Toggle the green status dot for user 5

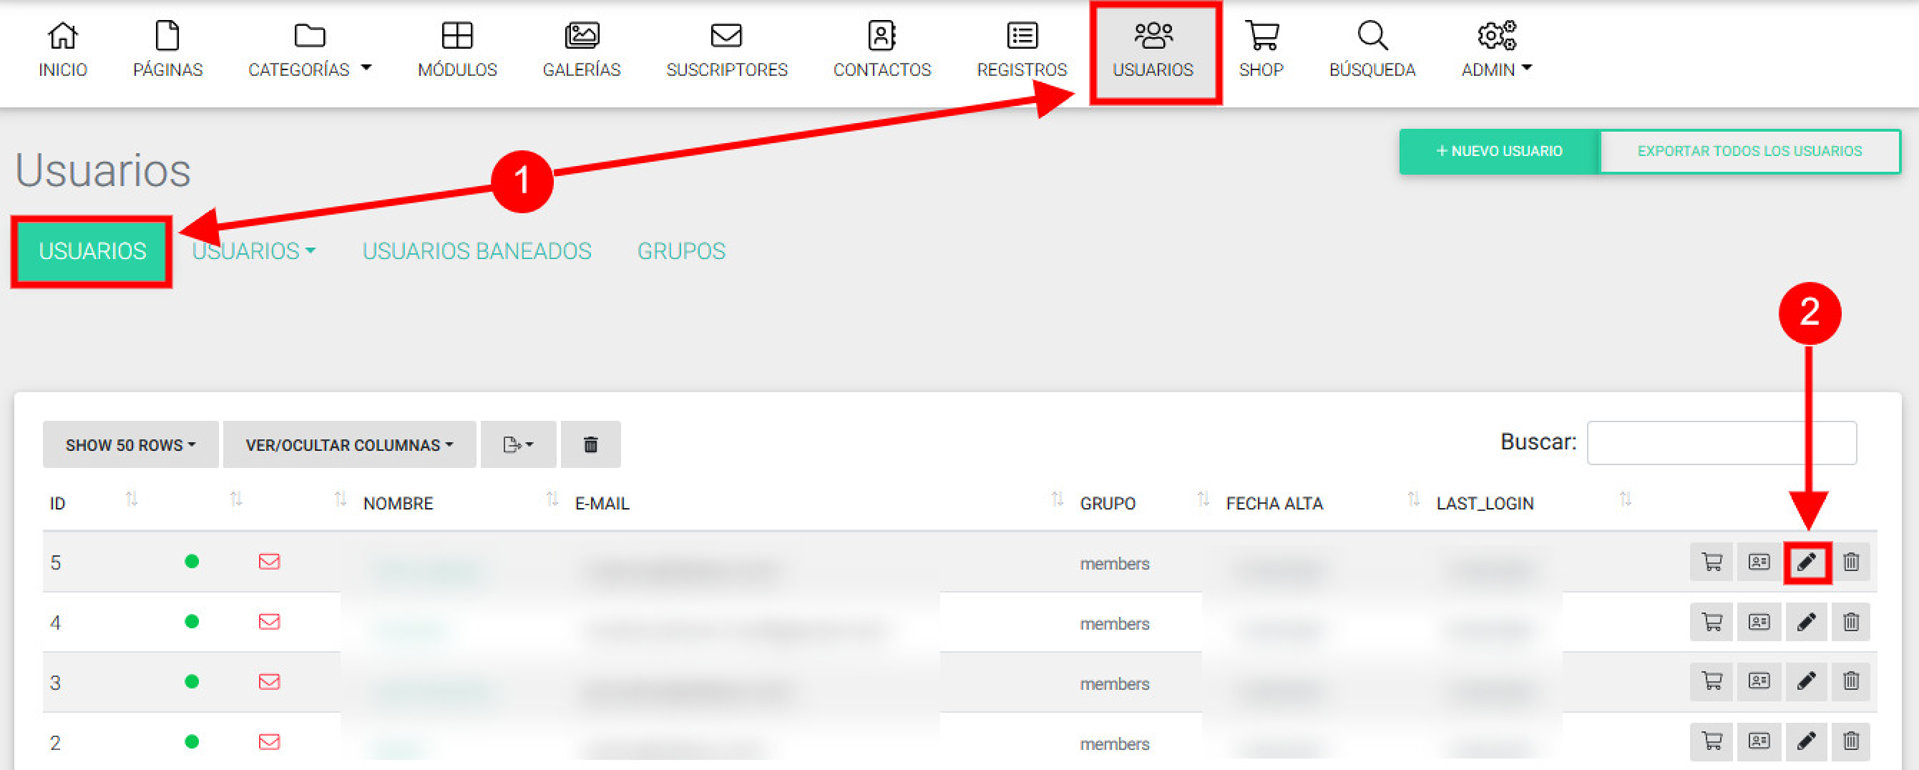(192, 562)
